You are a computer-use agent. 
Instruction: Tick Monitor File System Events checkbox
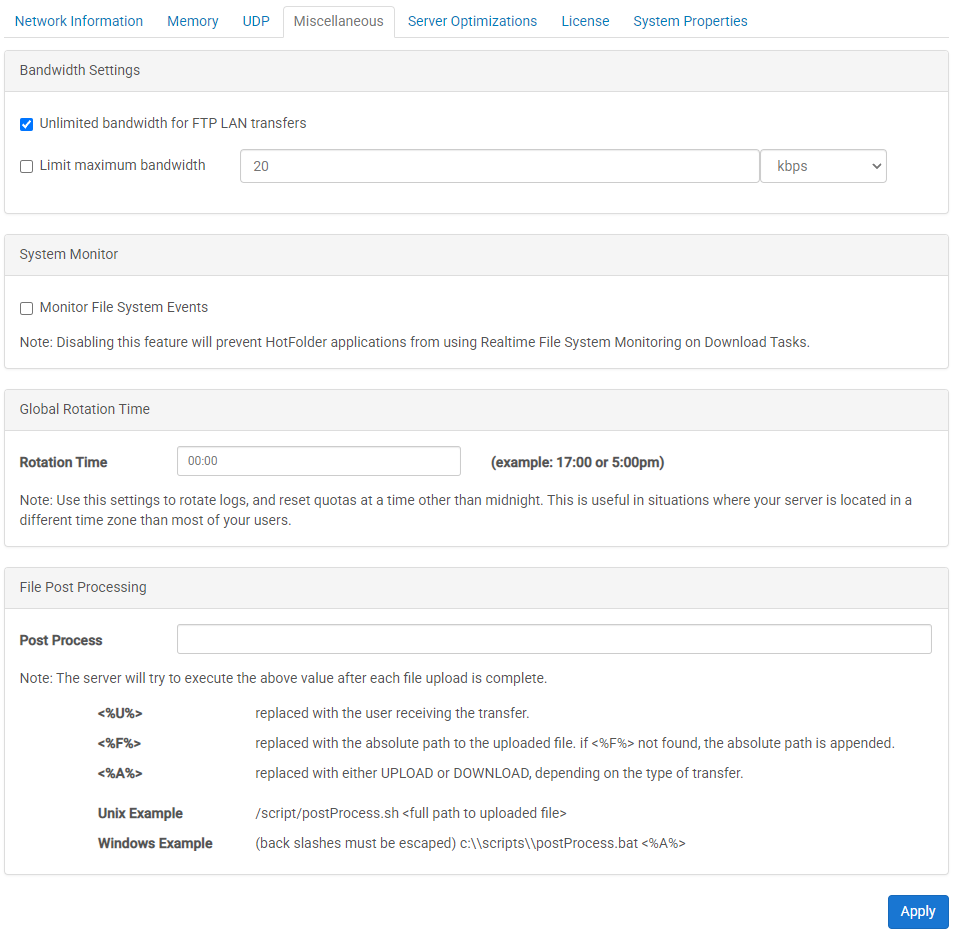point(26,309)
